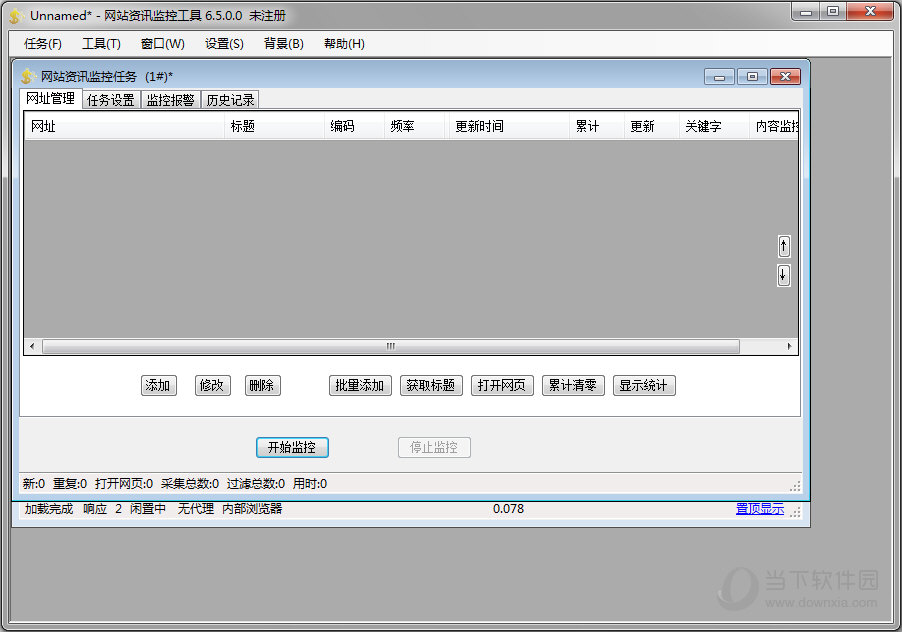902x632 pixels.
Task: Maximize the inner 网站资讯监控任务 window
Action: 752,76
